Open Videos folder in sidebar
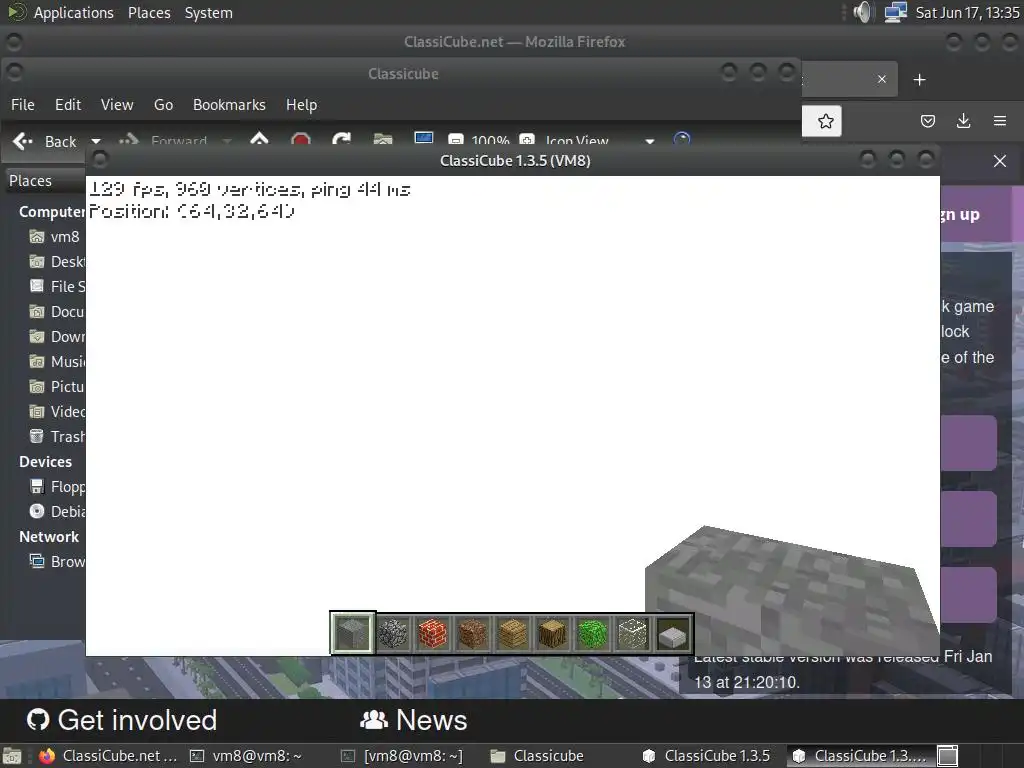The image size is (1024, 768). click(57, 411)
